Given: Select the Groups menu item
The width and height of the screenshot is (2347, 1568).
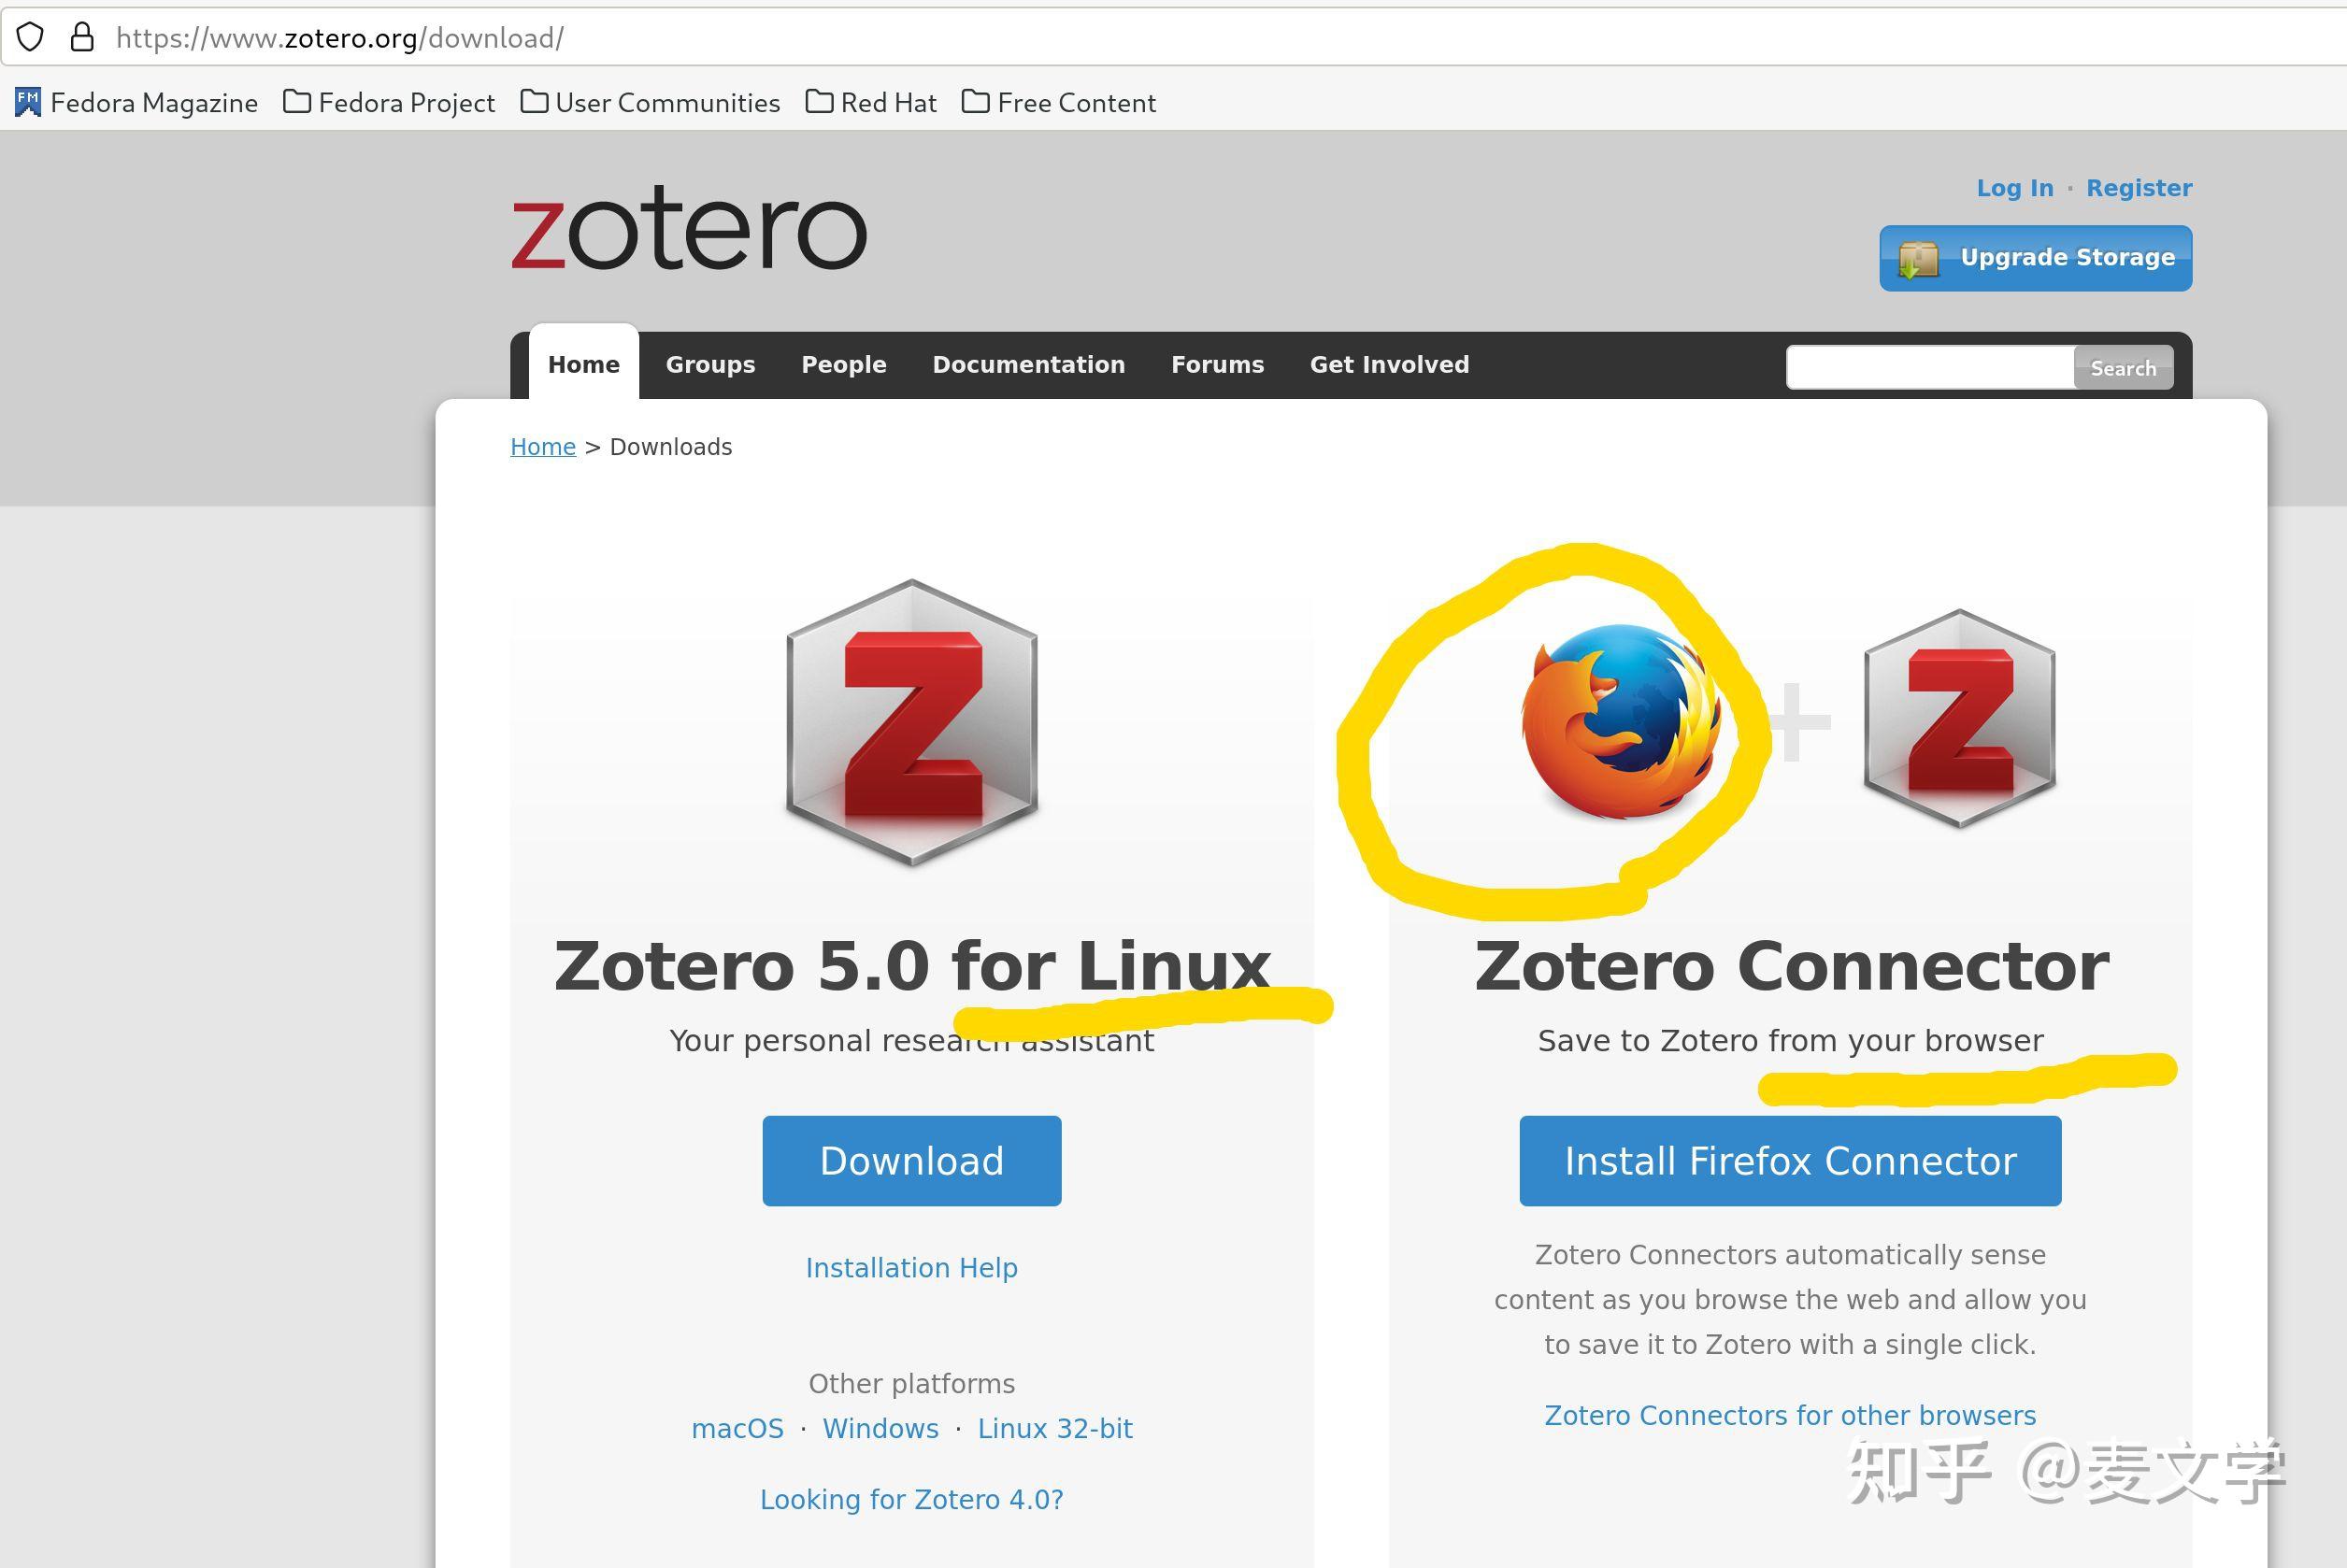Looking at the screenshot, I should pos(710,364).
